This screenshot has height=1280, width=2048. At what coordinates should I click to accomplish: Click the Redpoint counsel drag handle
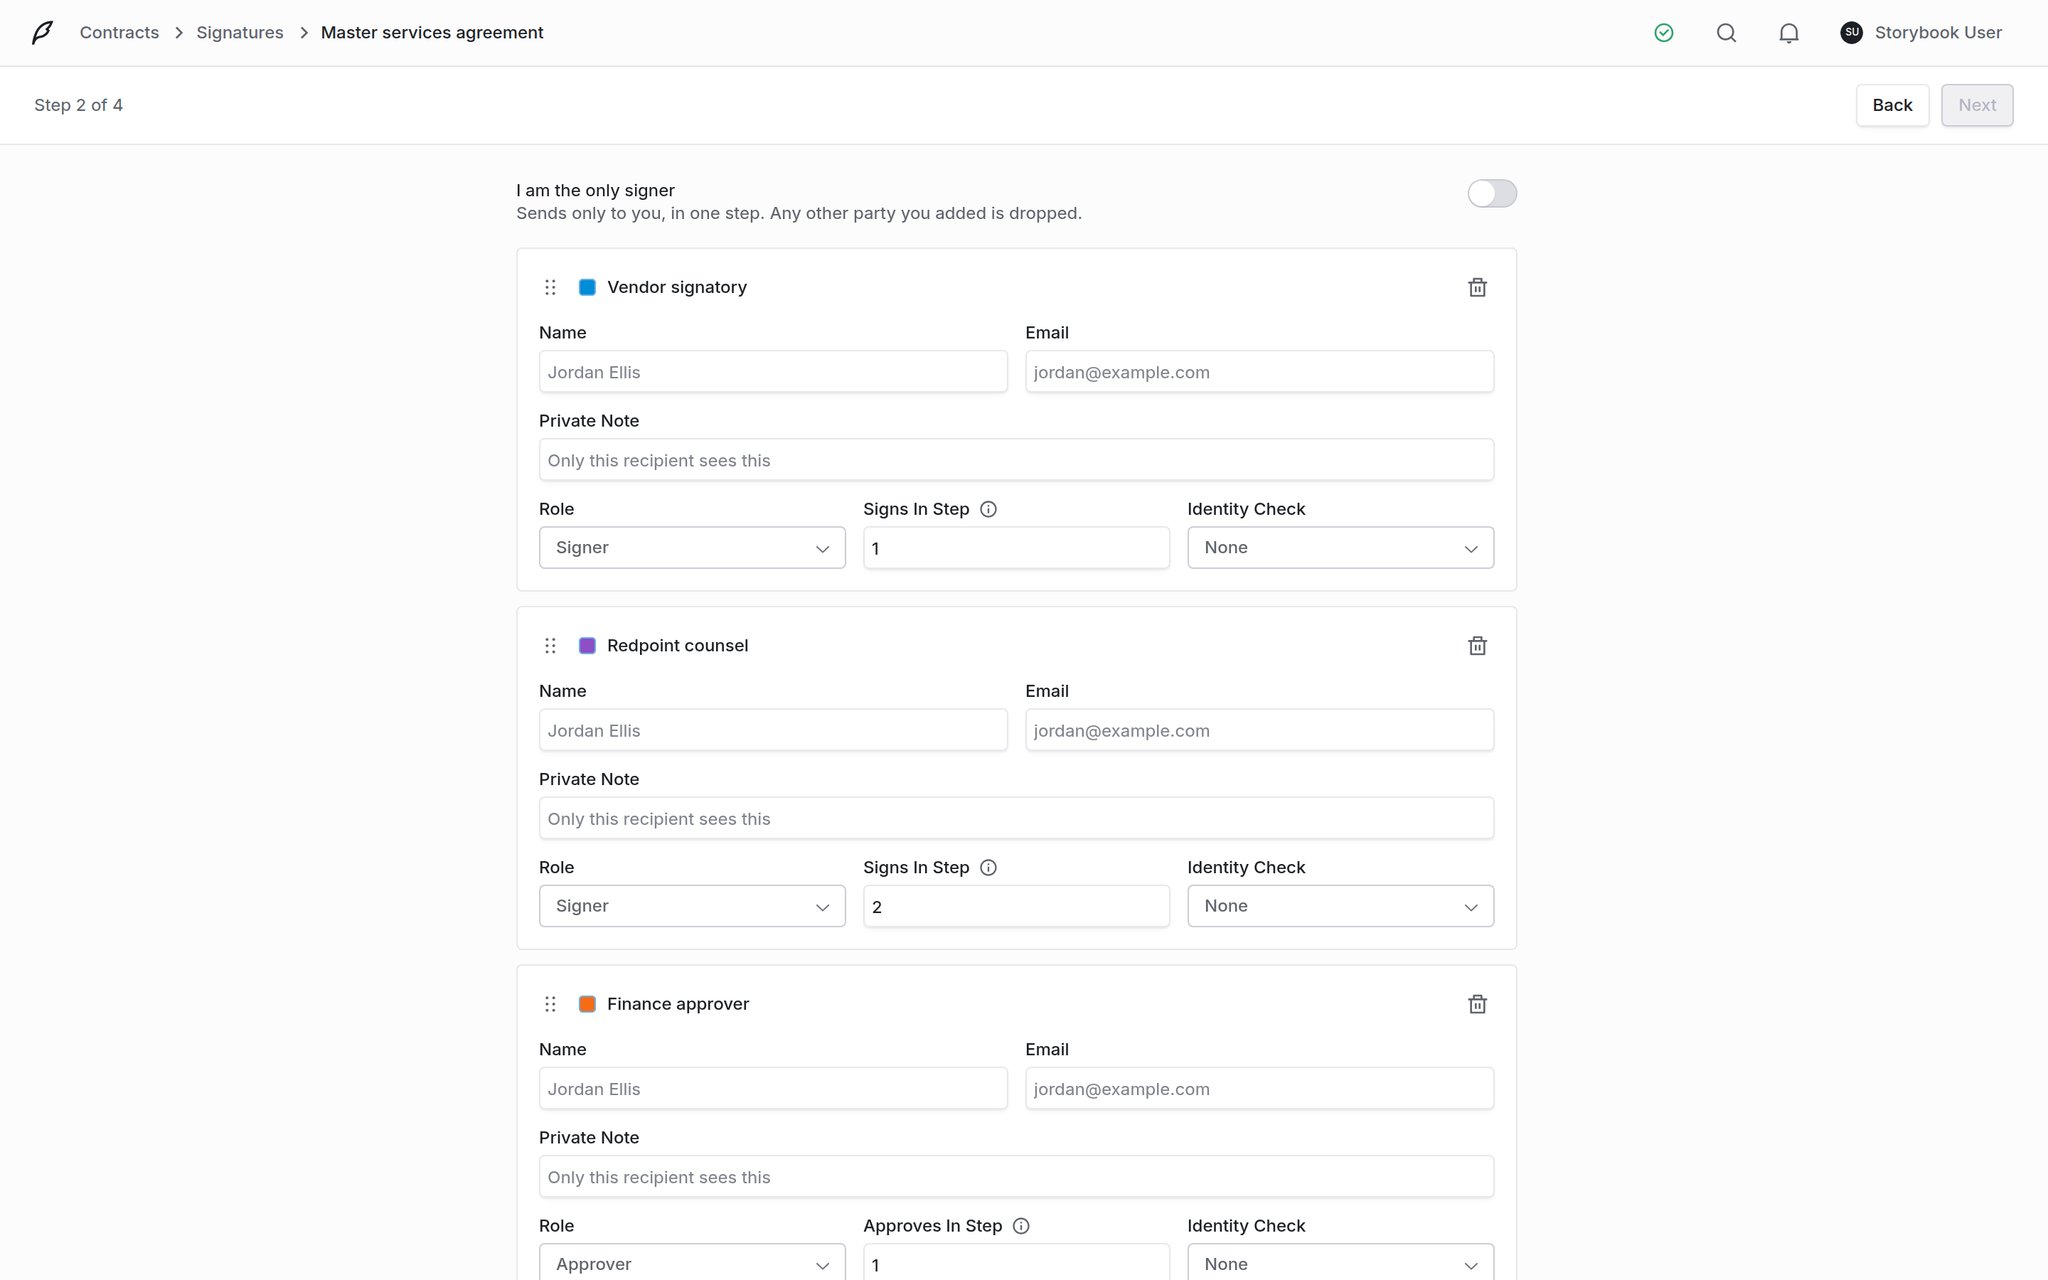click(550, 645)
